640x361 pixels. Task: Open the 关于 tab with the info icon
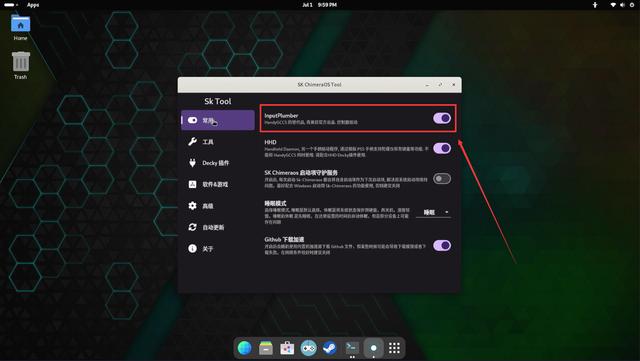coord(218,249)
